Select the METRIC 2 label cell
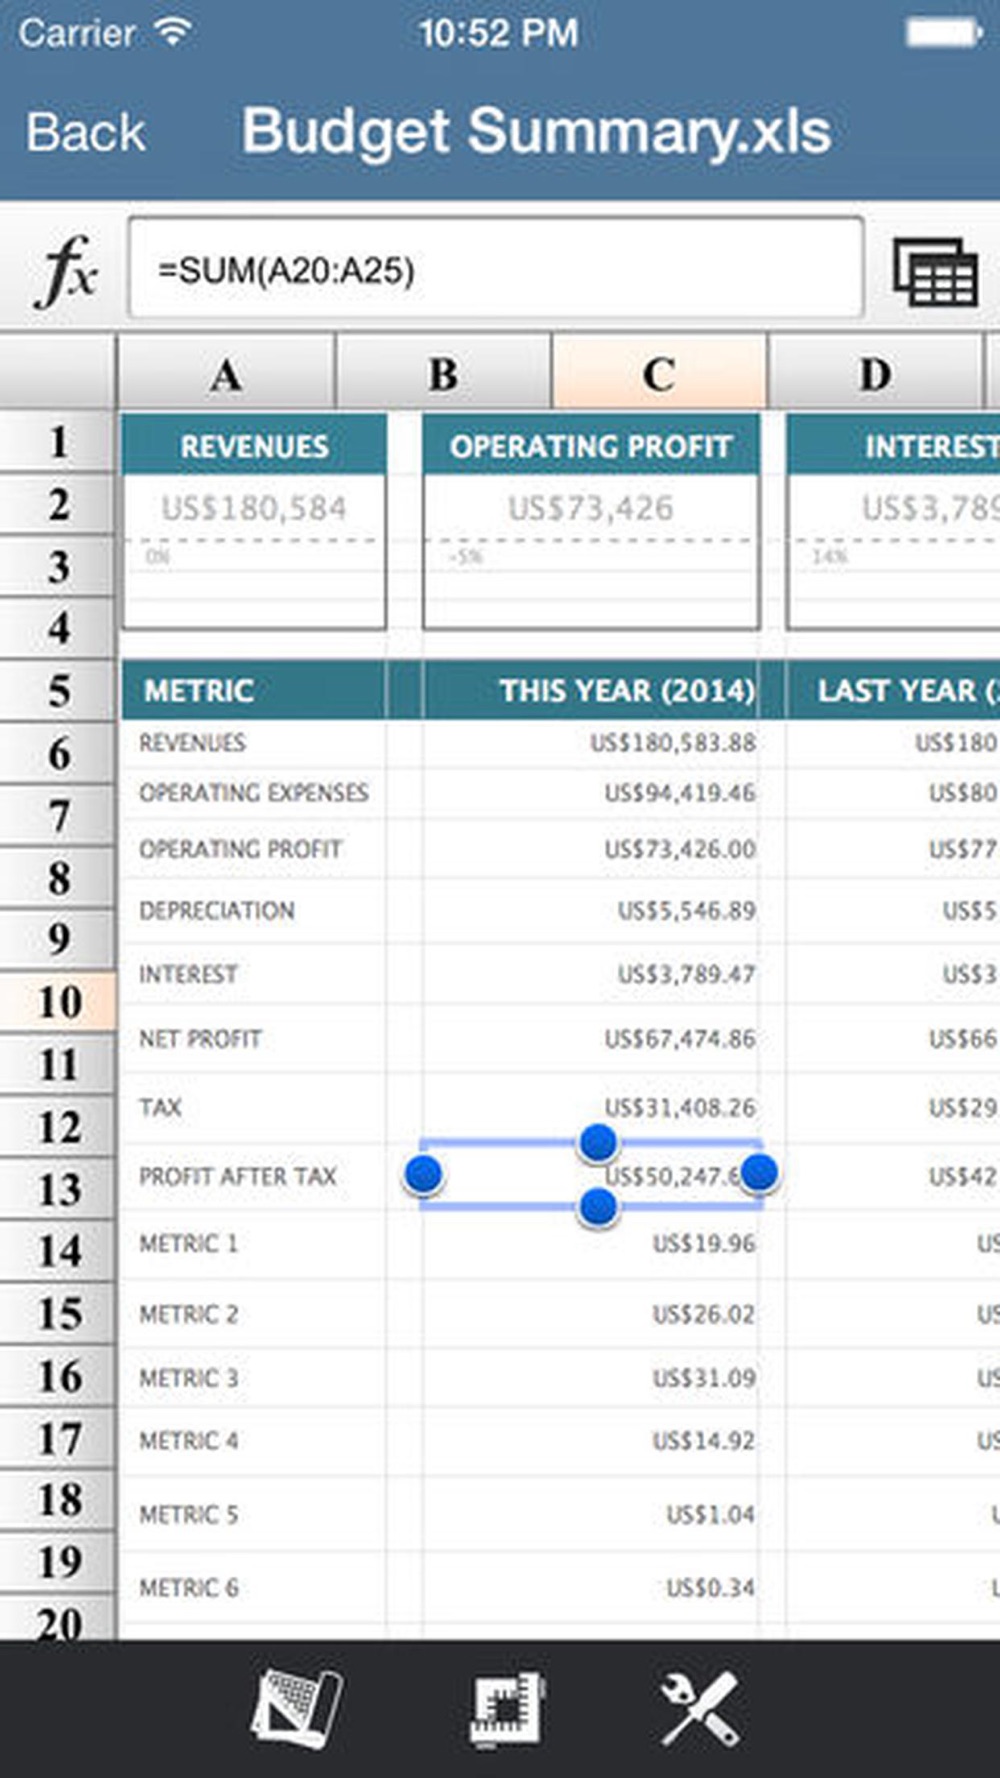 pos(254,1314)
